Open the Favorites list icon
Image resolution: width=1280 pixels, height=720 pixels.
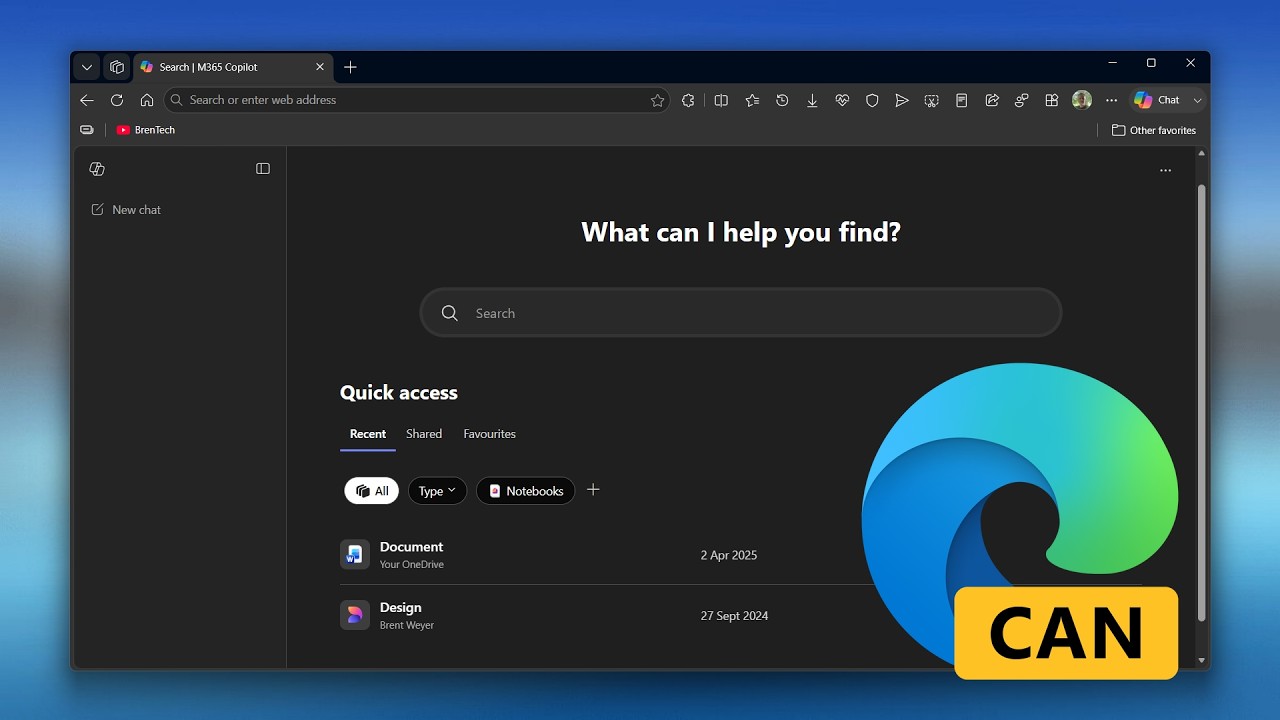752,100
